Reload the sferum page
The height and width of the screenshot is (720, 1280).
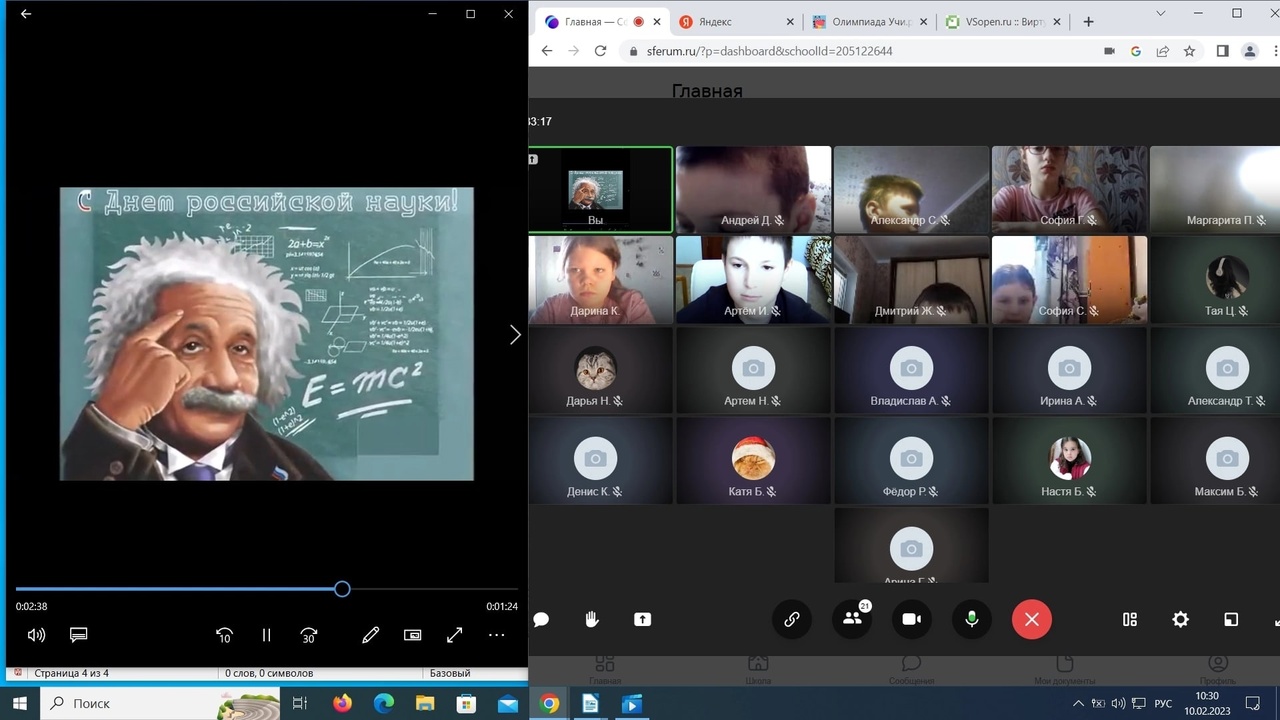tap(600, 51)
